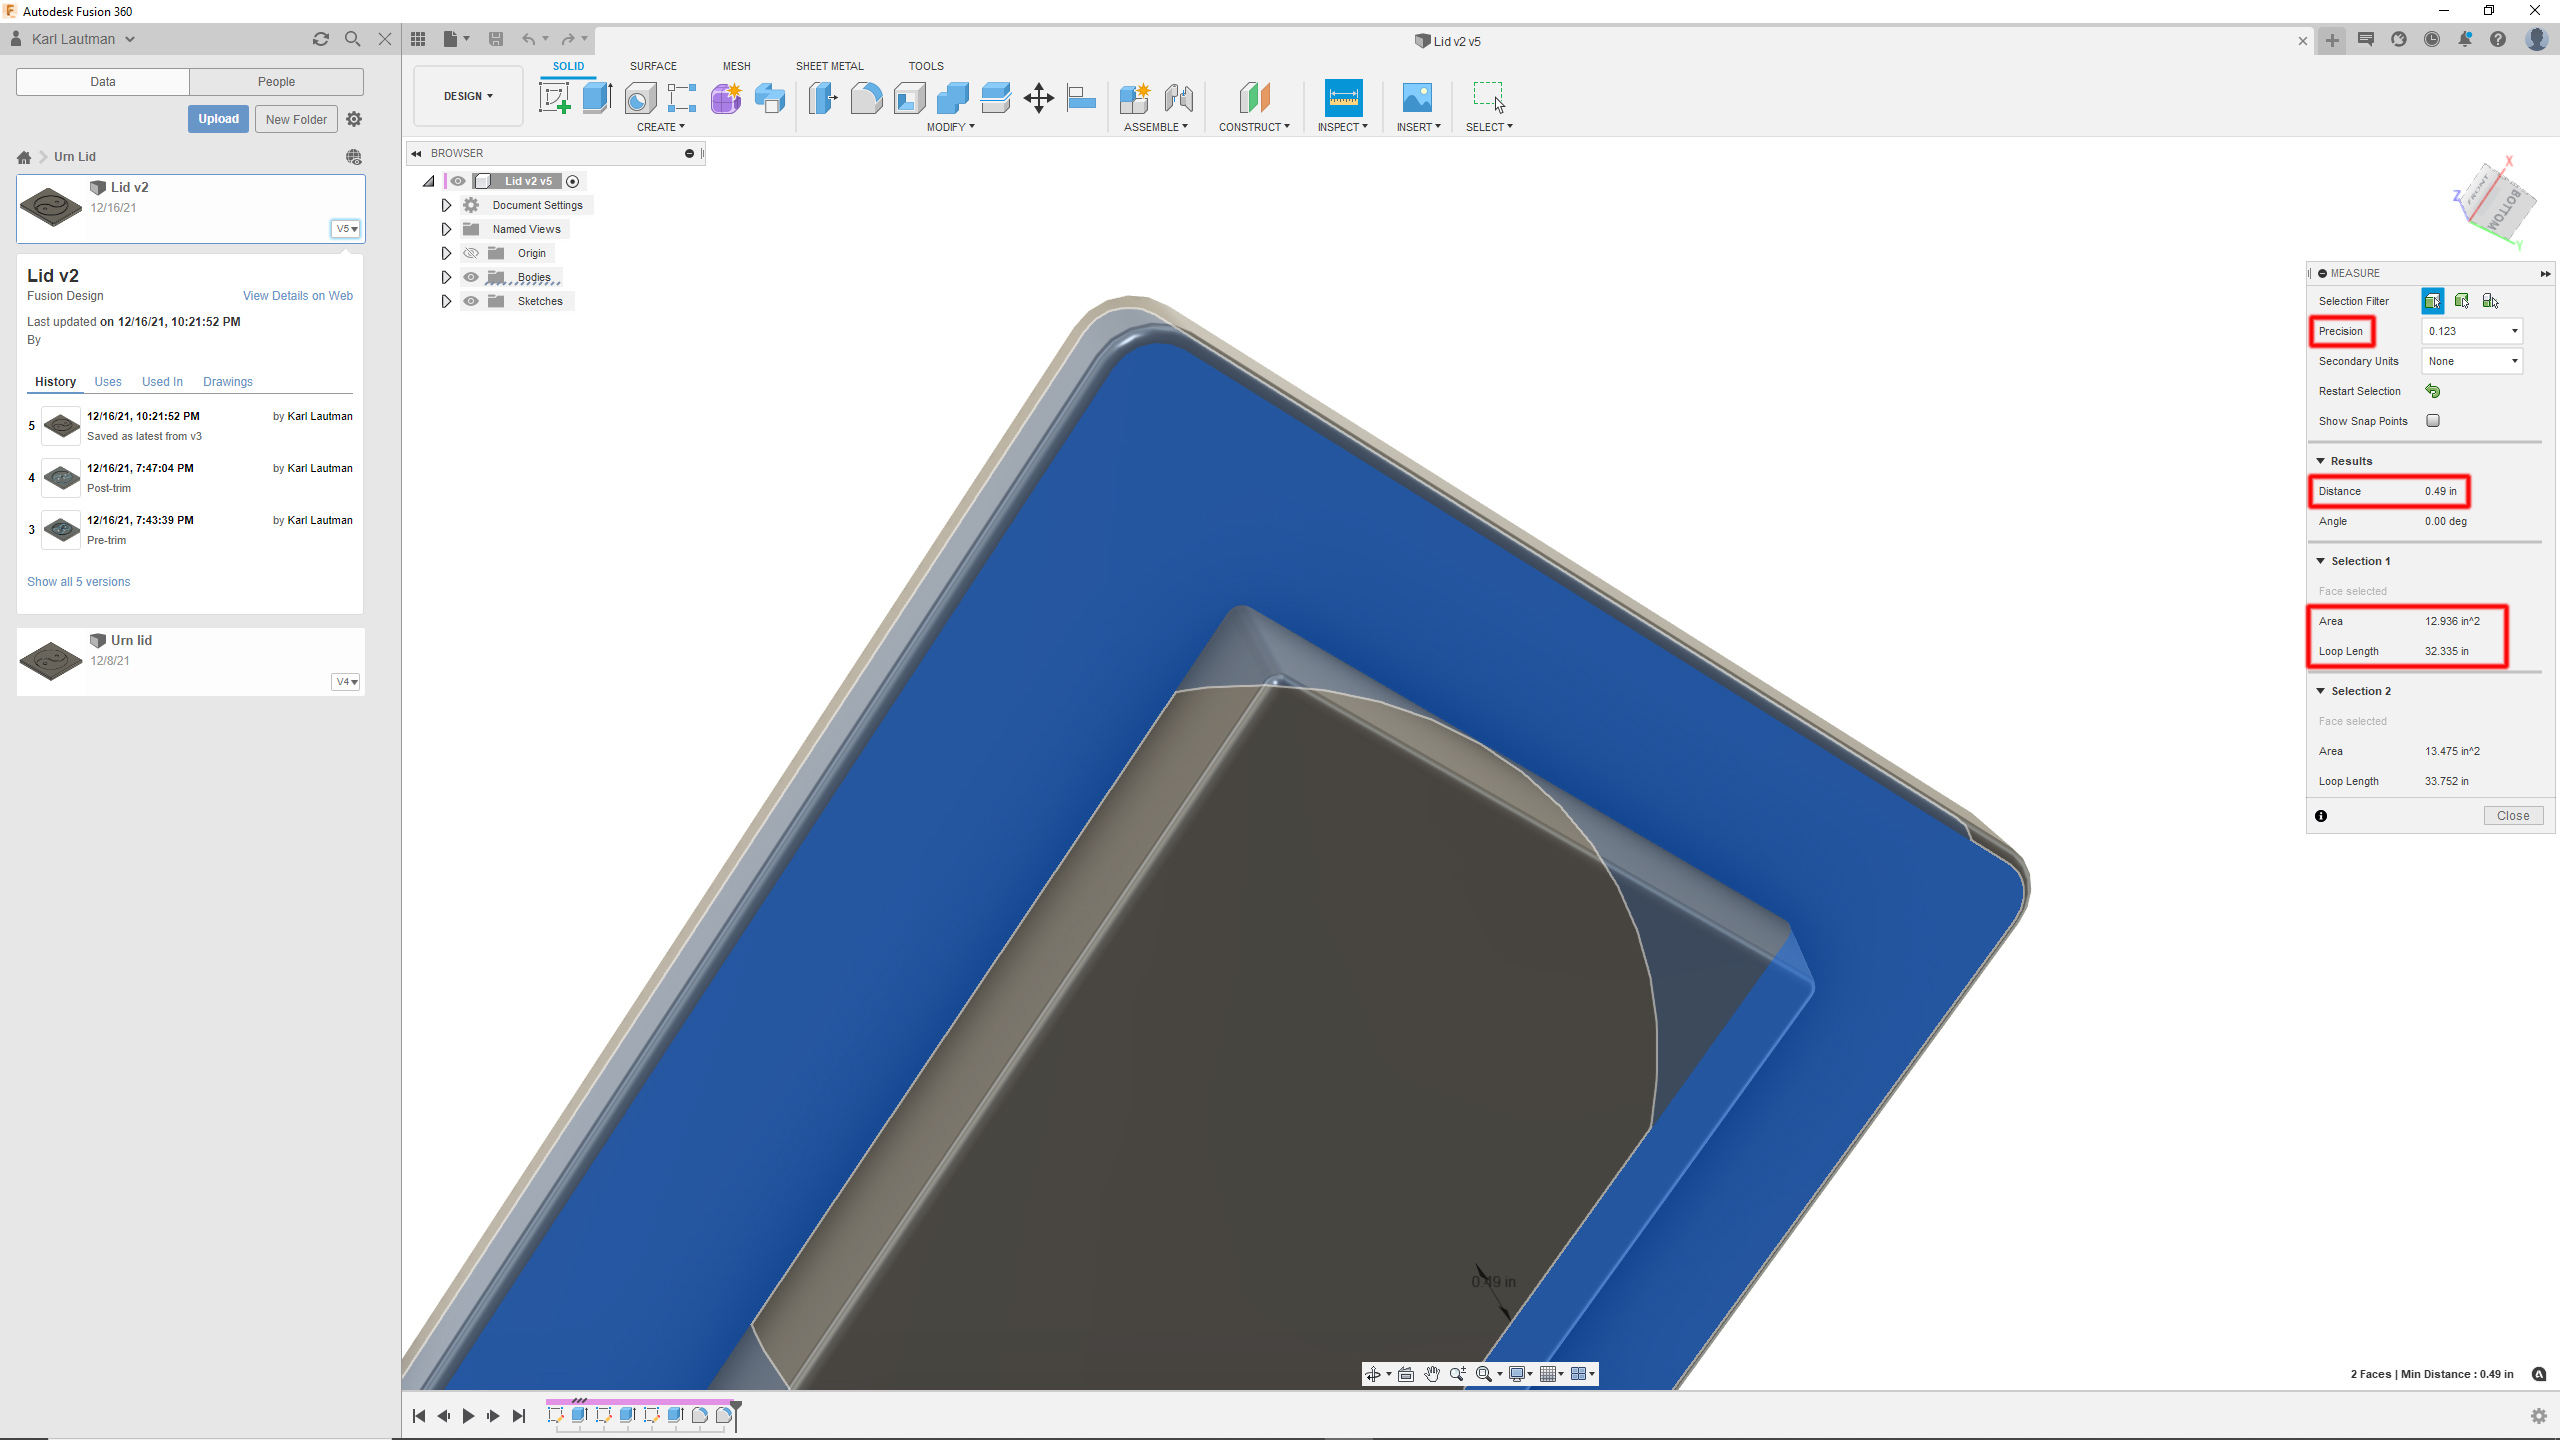The image size is (2560, 1440).
Task: Hide the Sketches folder with eye icon
Action: 471,301
